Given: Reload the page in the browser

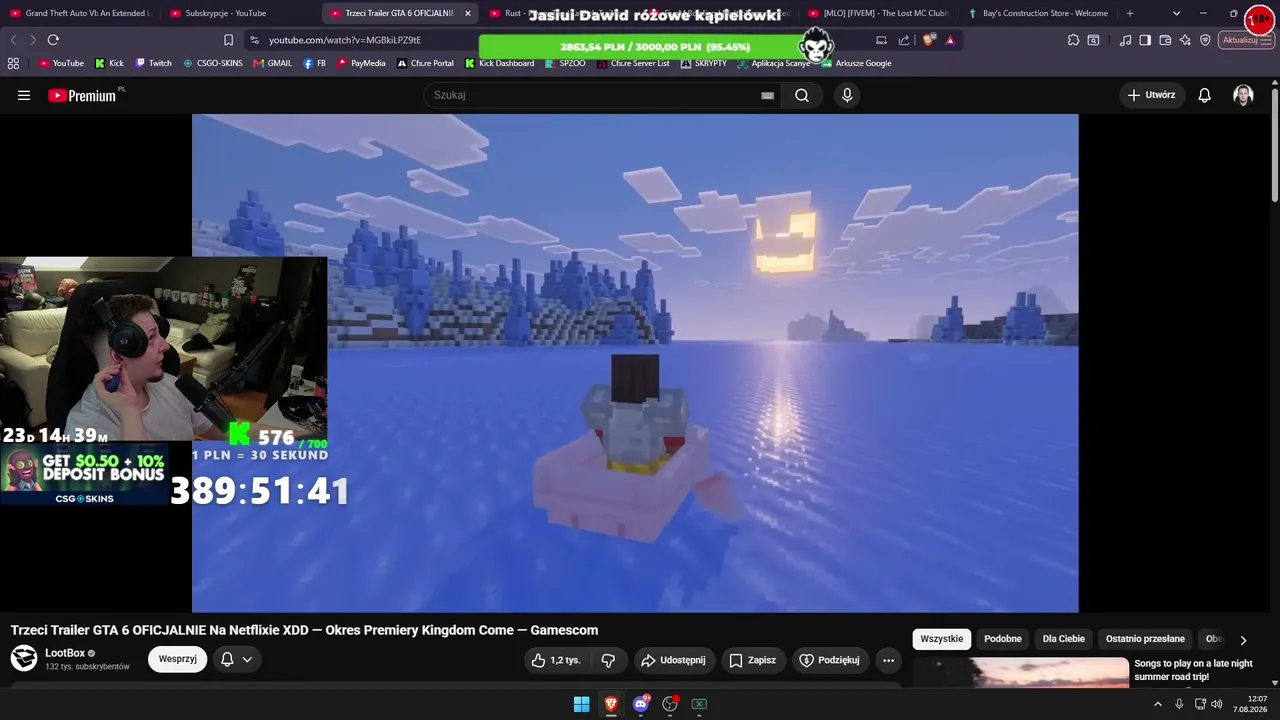Looking at the screenshot, I should (53, 40).
